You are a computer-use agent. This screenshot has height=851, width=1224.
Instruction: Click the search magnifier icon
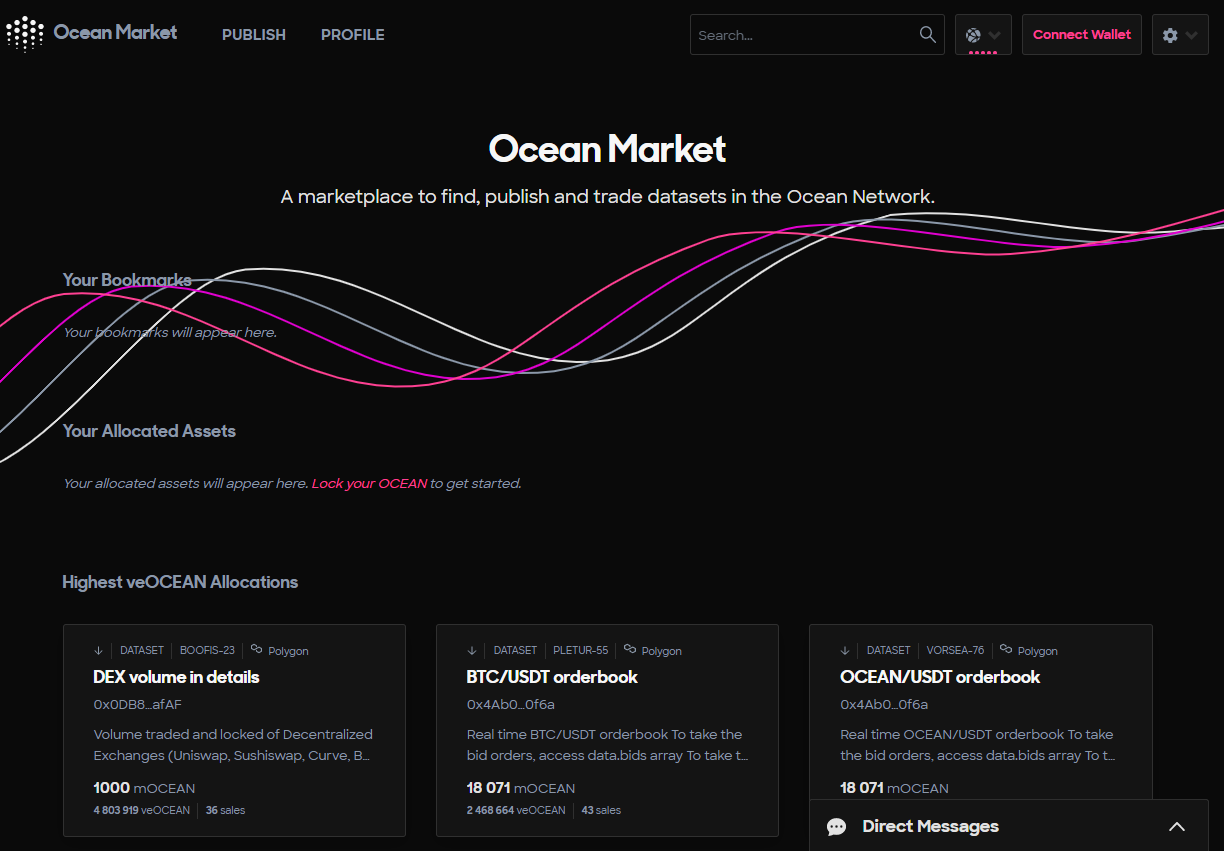(x=928, y=35)
